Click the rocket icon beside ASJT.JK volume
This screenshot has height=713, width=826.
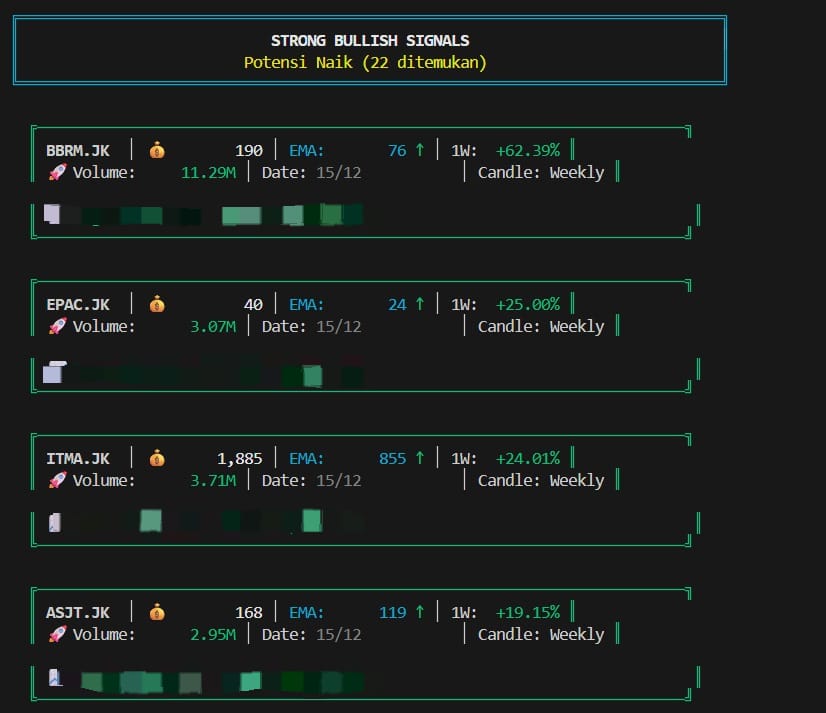point(57,633)
